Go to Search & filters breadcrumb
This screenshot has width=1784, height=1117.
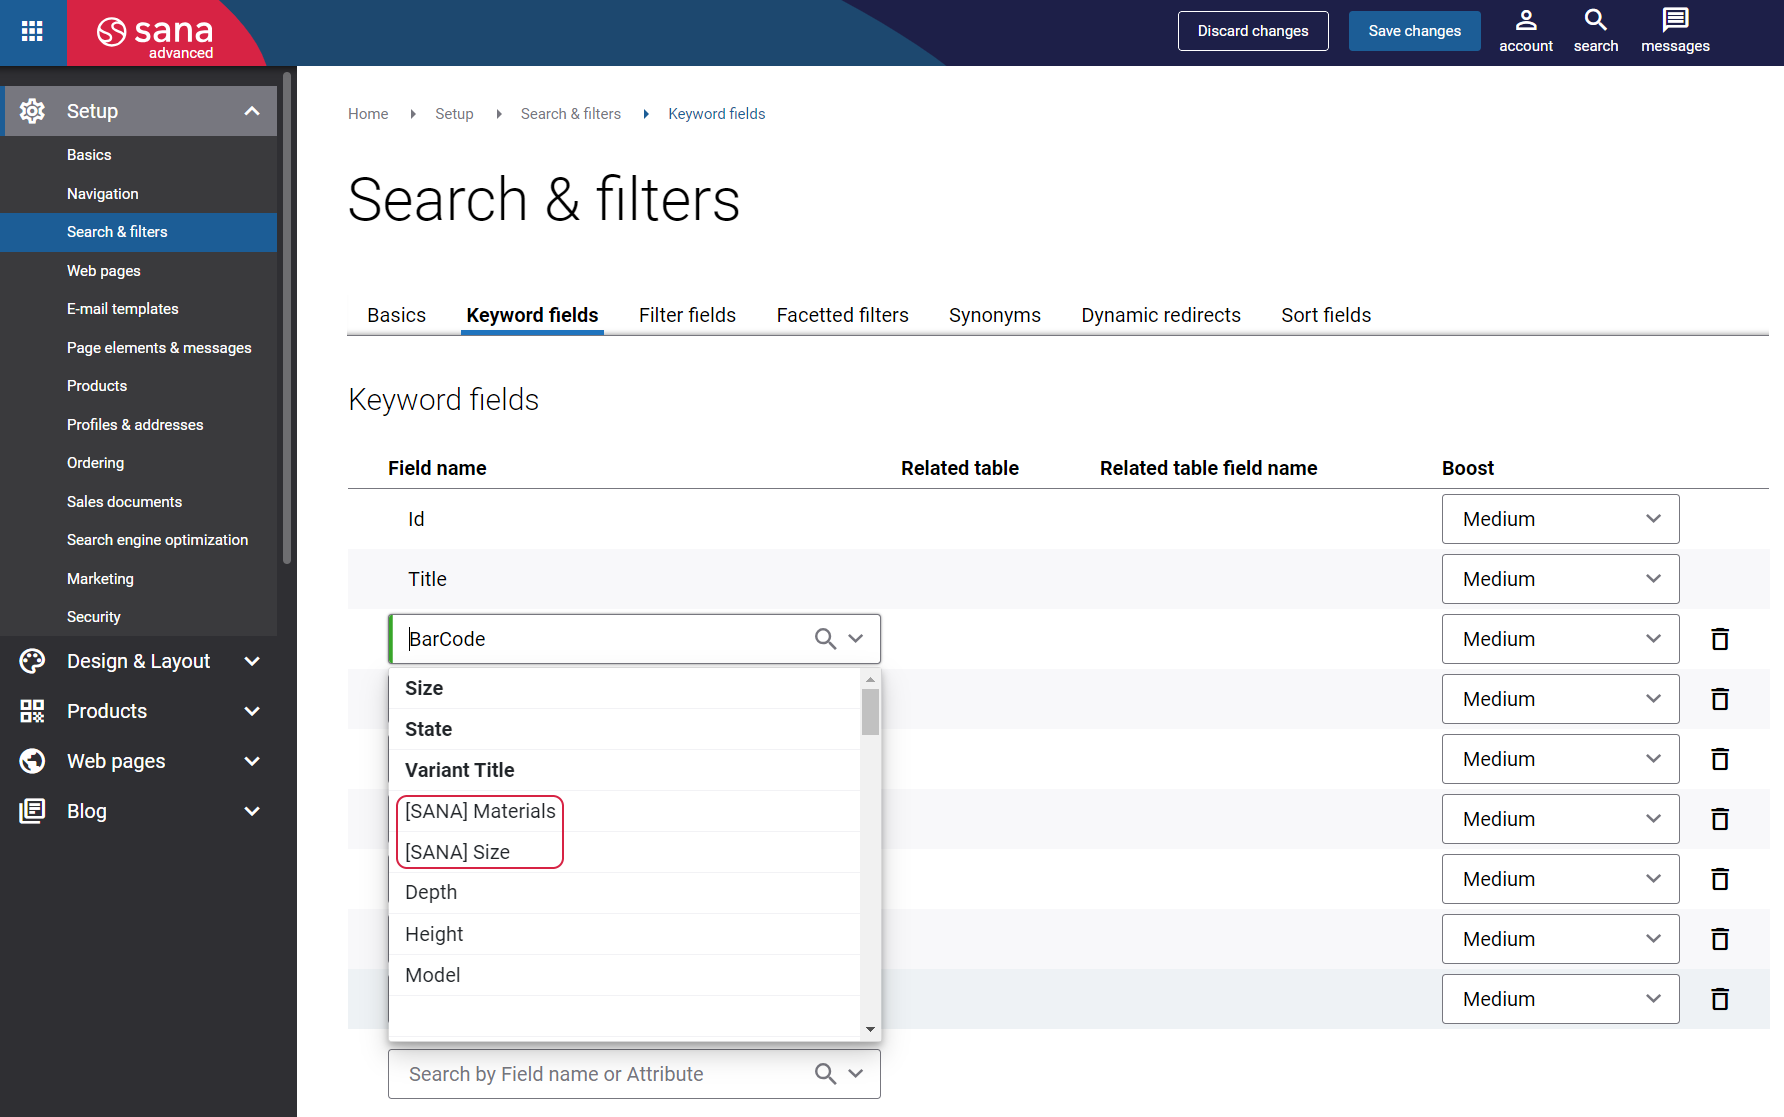point(570,114)
